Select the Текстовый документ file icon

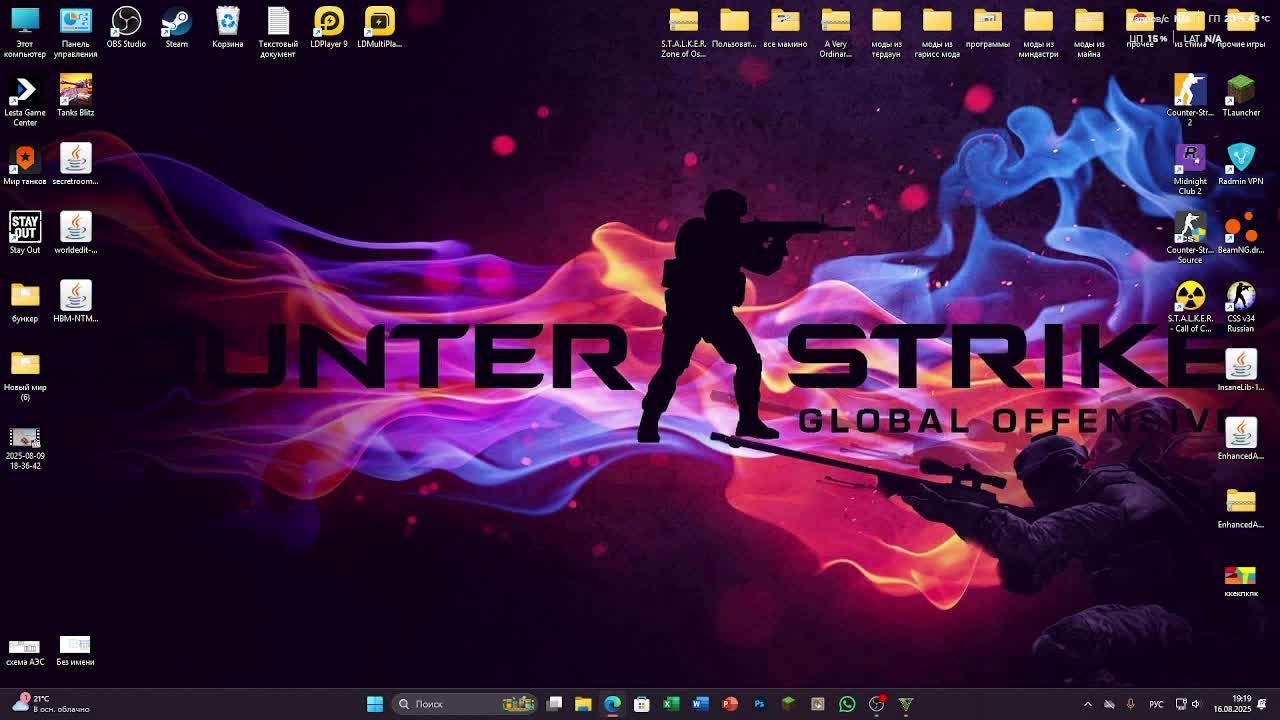click(278, 31)
